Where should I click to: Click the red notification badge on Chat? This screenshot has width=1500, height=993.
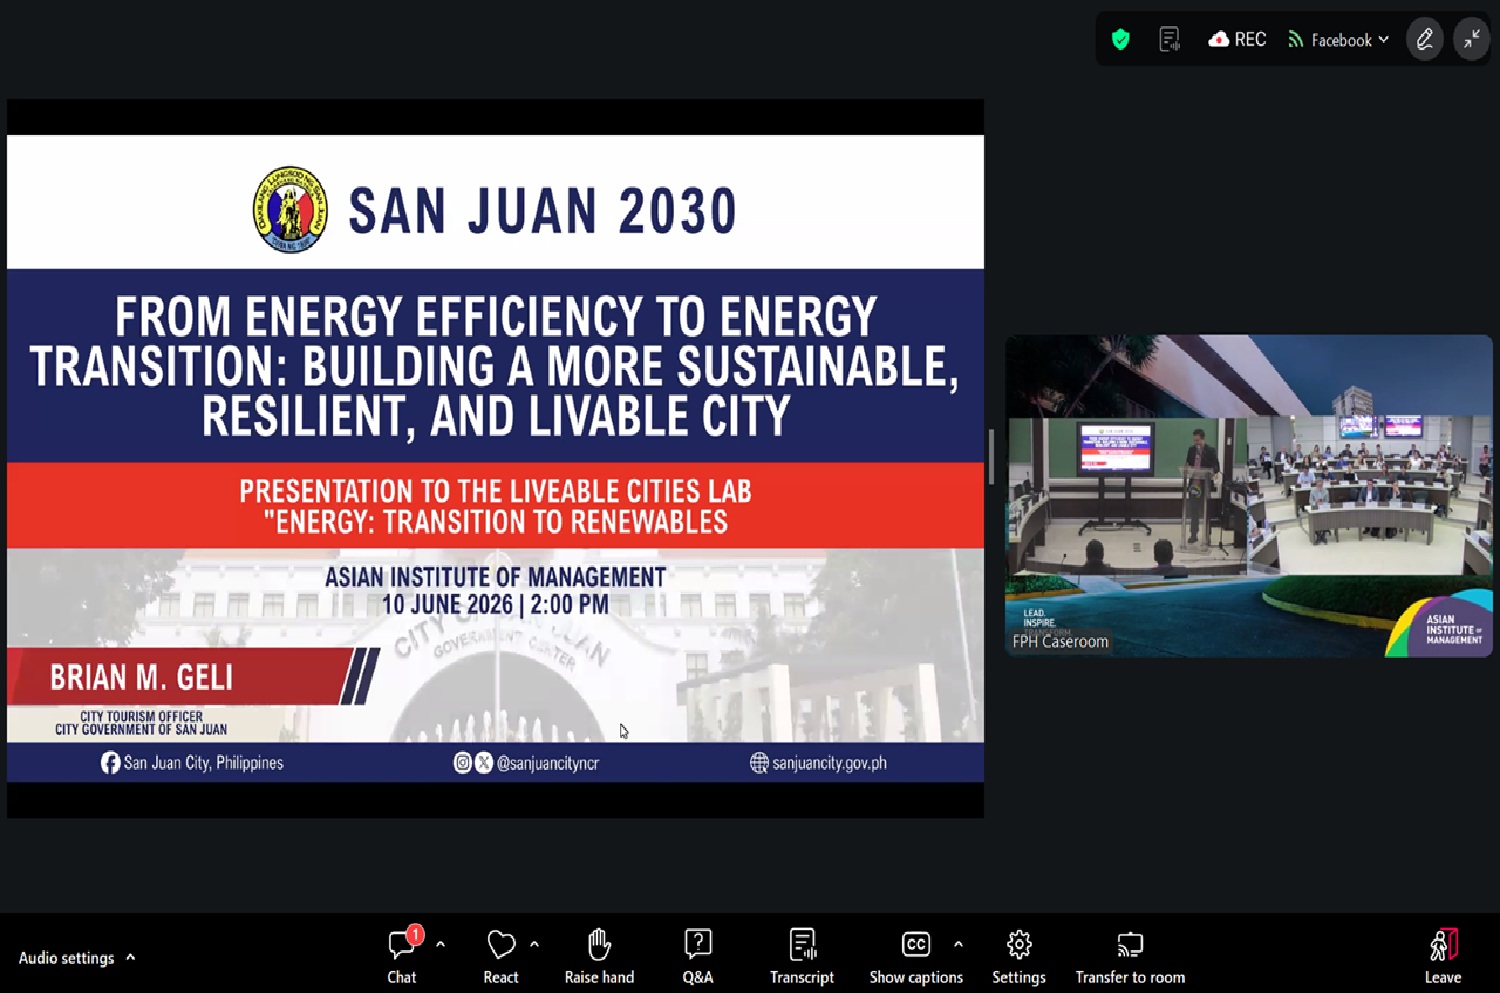(x=414, y=935)
